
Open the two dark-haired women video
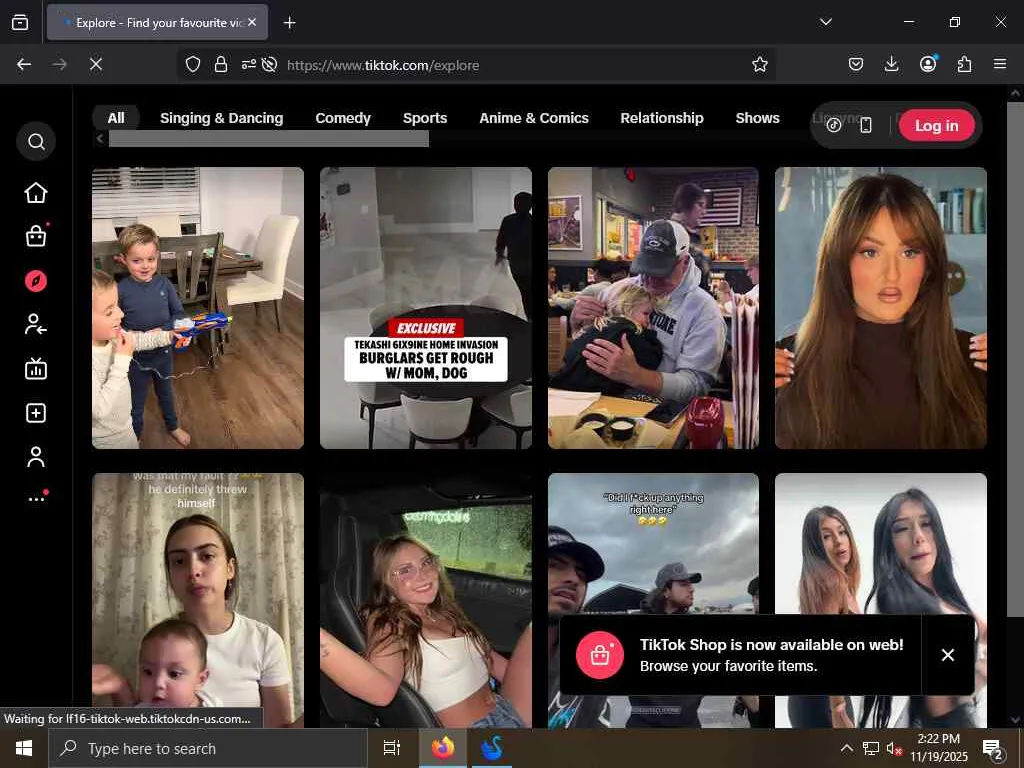[x=880, y=542]
